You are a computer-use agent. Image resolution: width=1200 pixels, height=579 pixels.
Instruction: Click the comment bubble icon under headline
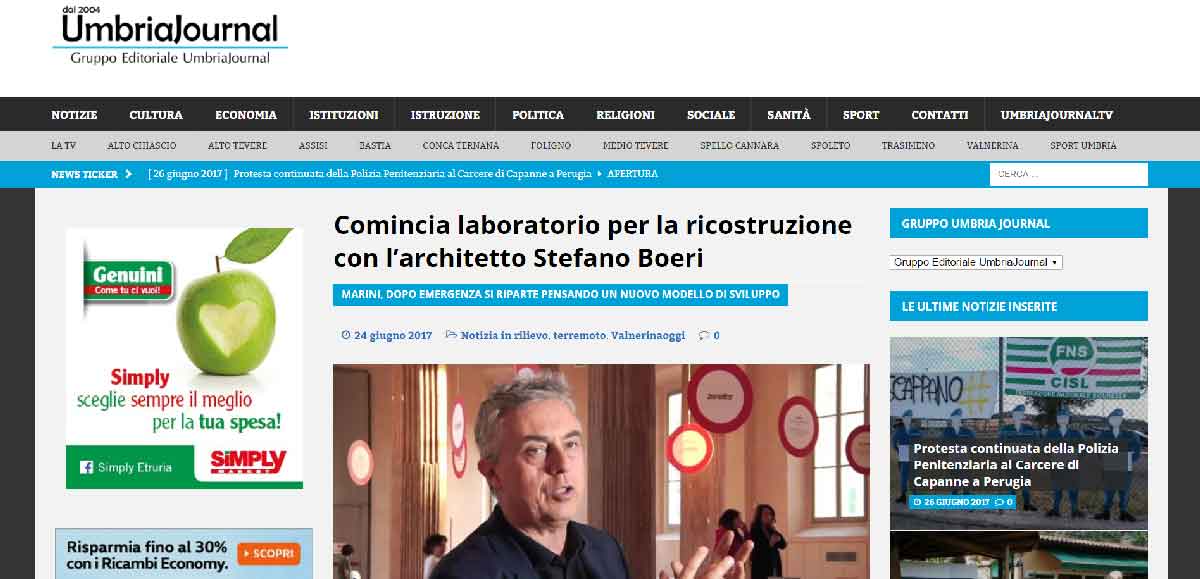[x=704, y=336]
